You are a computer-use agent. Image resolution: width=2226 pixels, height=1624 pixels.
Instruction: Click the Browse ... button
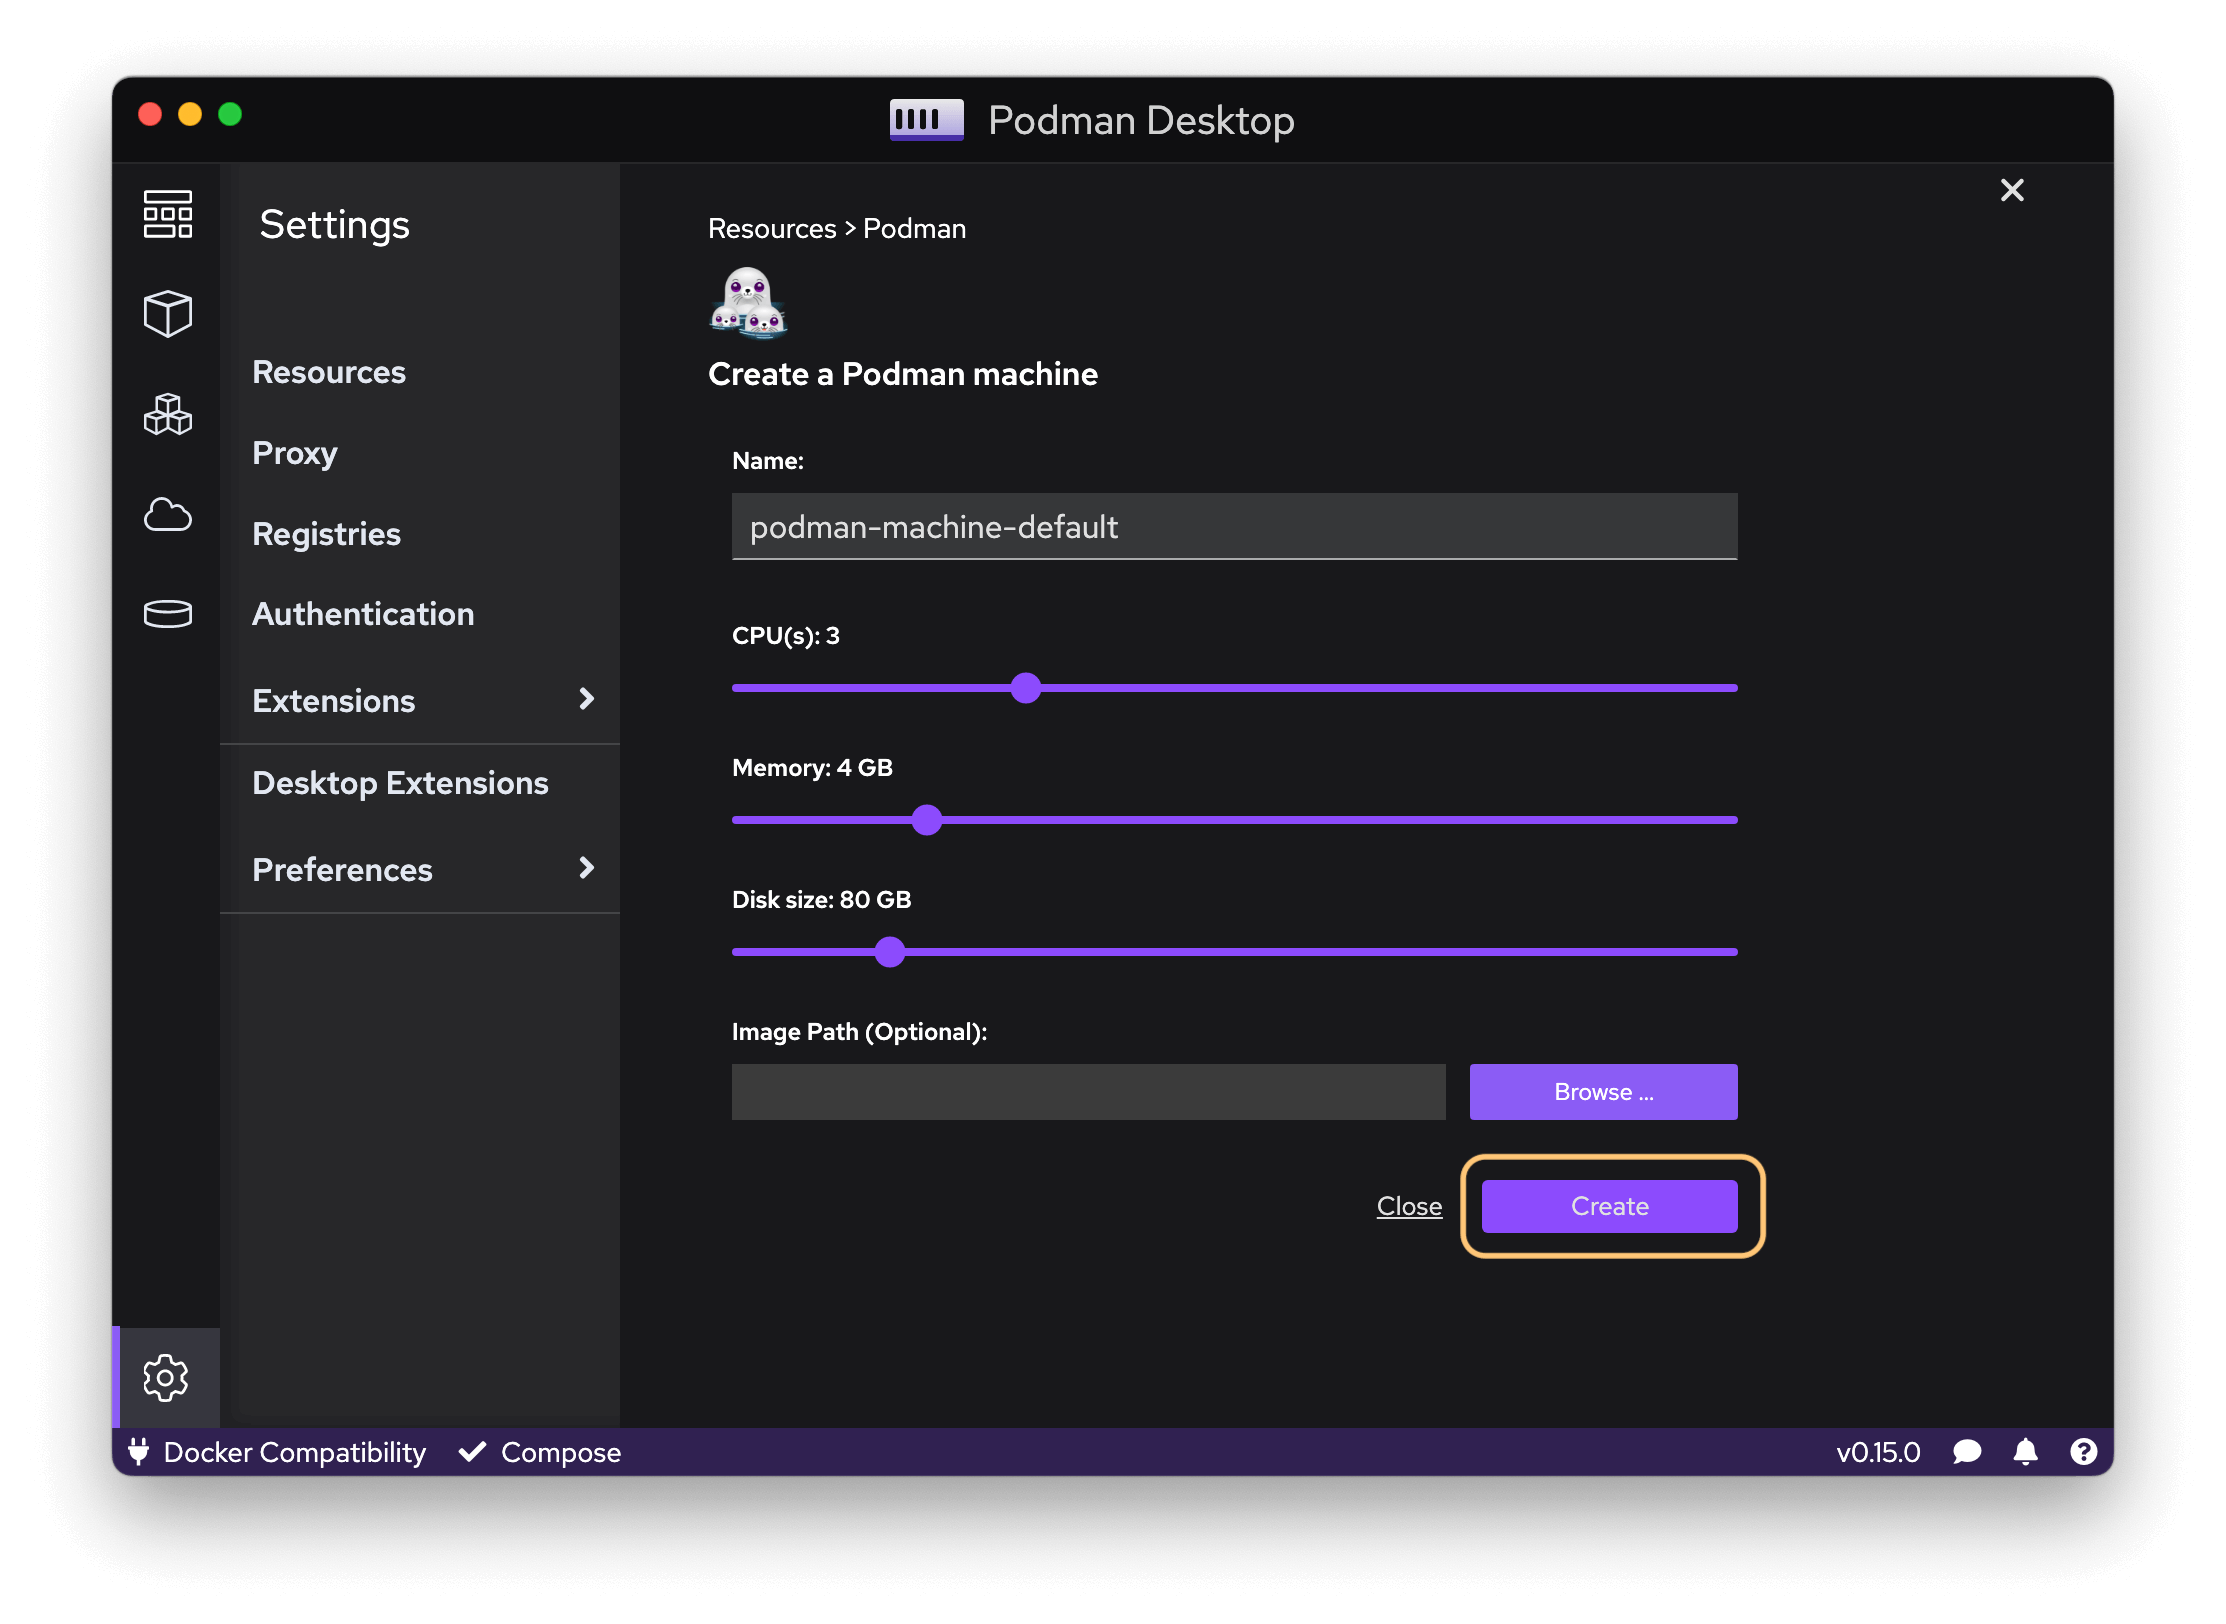click(x=1603, y=1092)
